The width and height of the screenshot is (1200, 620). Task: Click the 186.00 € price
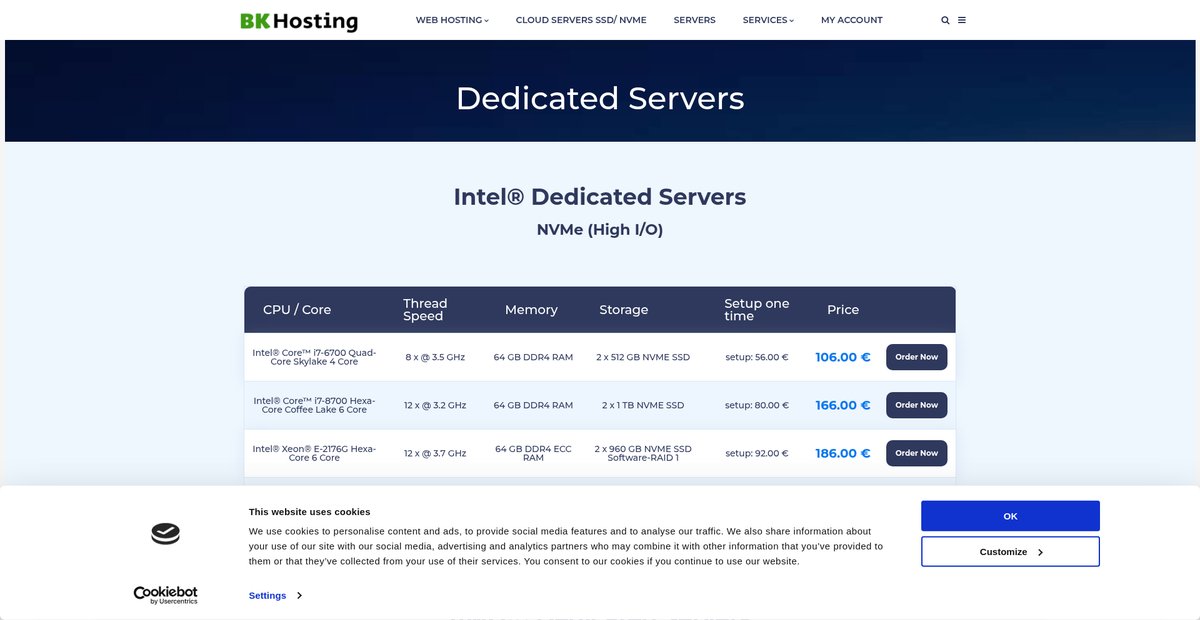click(x=843, y=453)
